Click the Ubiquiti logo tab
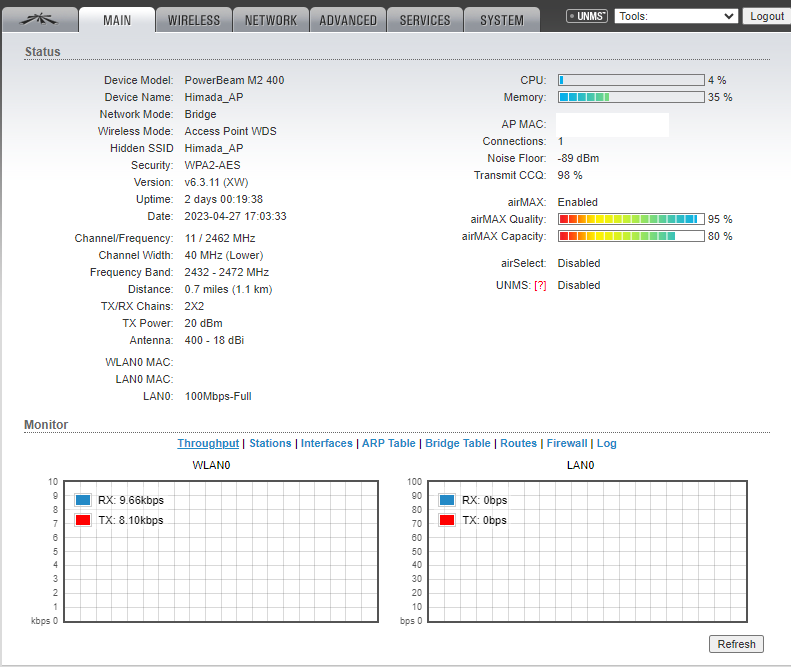Viewport: 791px width, 667px height. pos(39,19)
